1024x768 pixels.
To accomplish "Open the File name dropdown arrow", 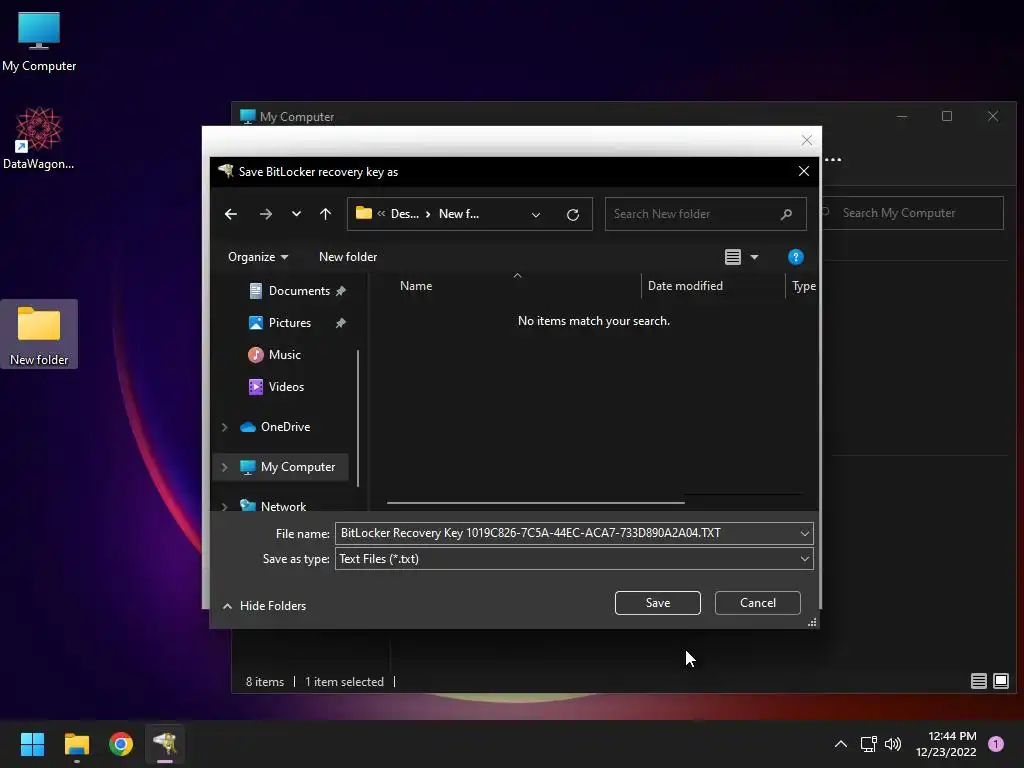I will [x=805, y=534].
